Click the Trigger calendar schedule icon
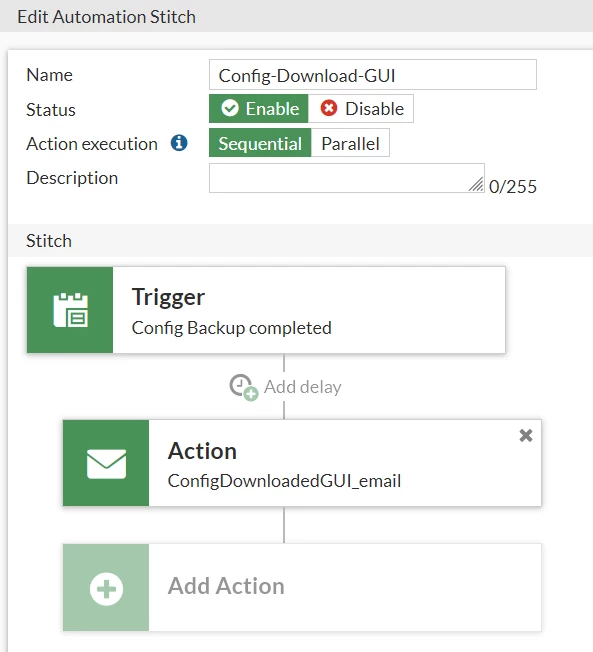Image resolution: width=593 pixels, height=652 pixels. pyautogui.click(x=70, y=310)
